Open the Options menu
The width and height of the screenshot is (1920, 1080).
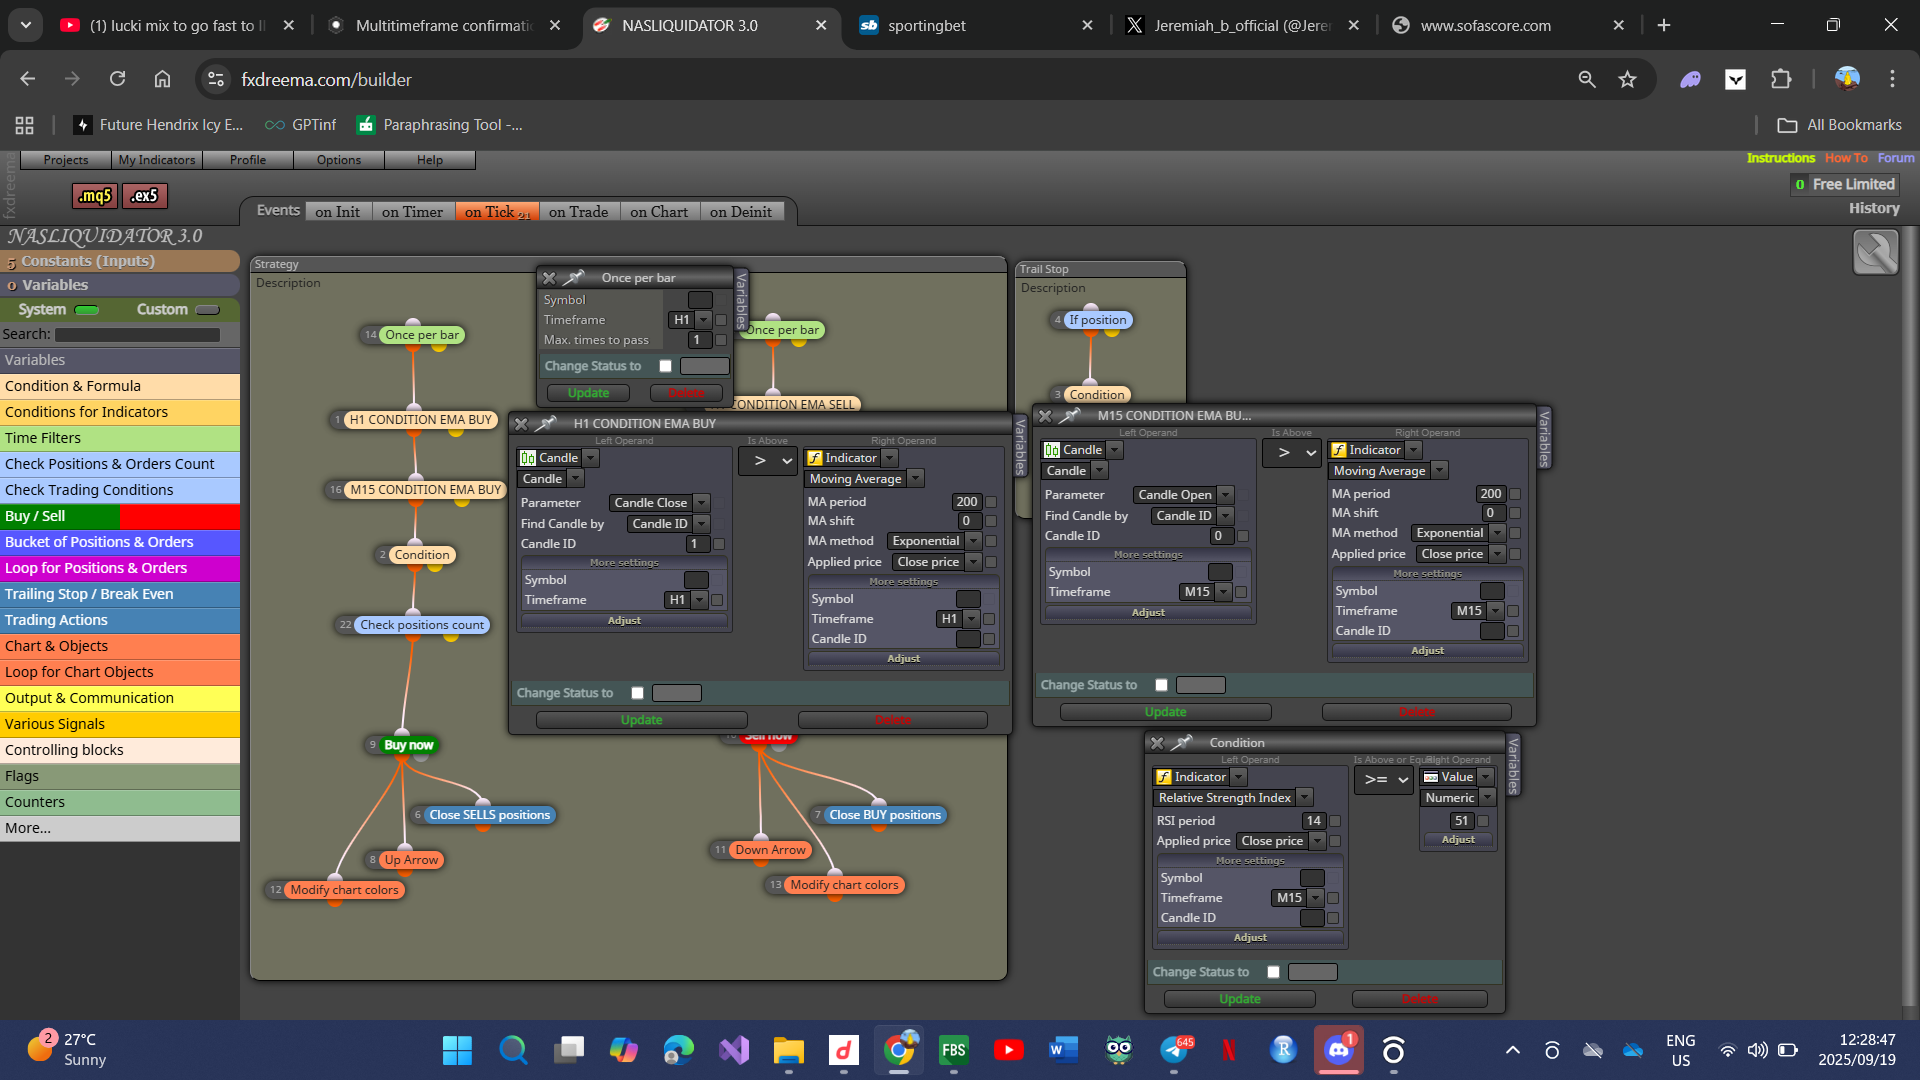click(339, 160)
